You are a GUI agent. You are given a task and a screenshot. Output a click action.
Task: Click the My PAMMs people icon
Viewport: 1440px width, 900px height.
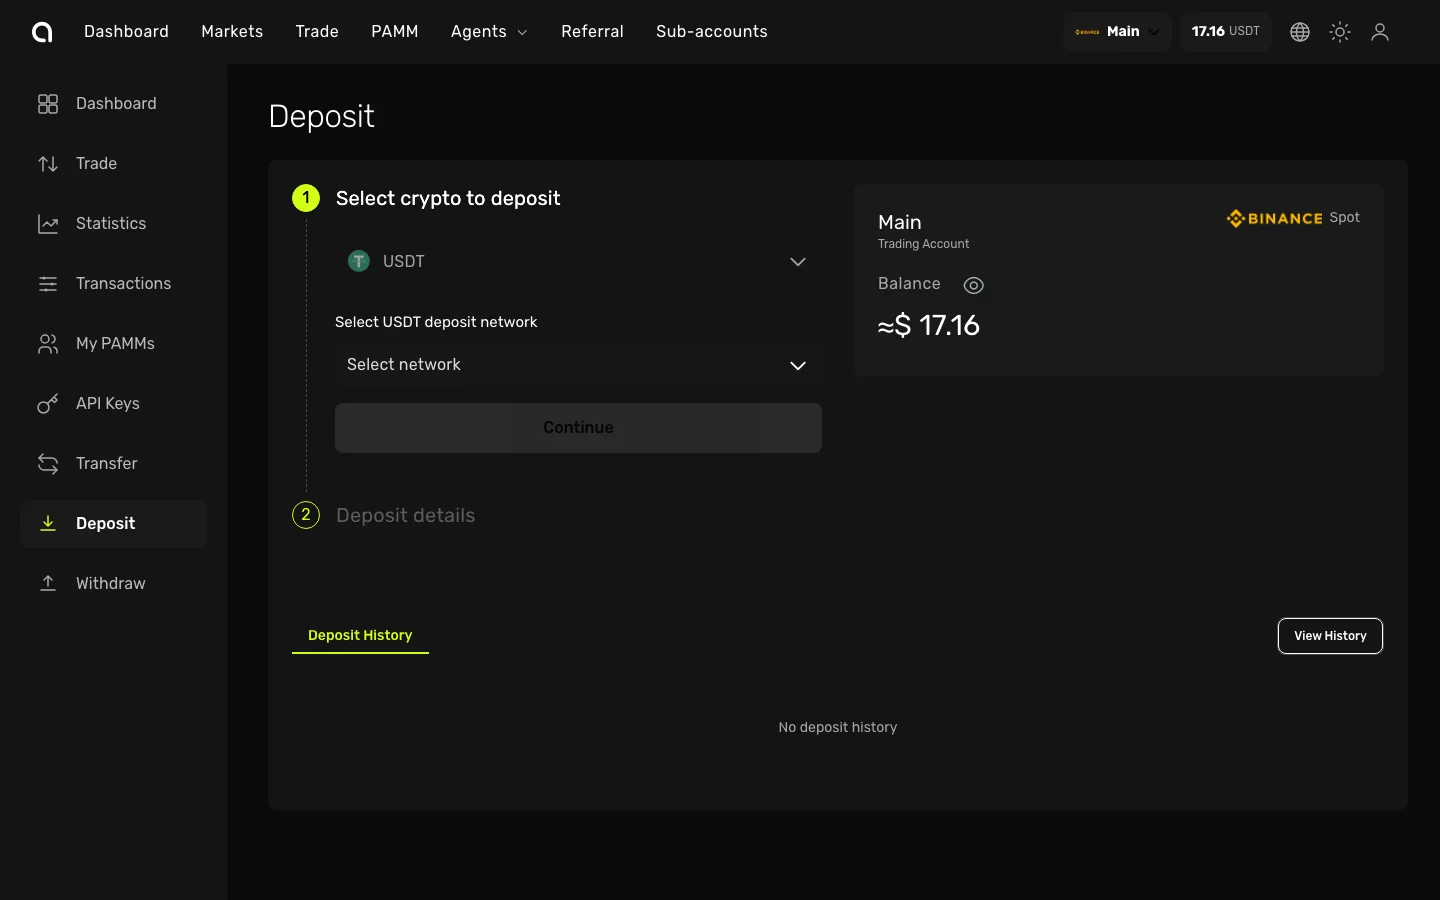point(48,344)
